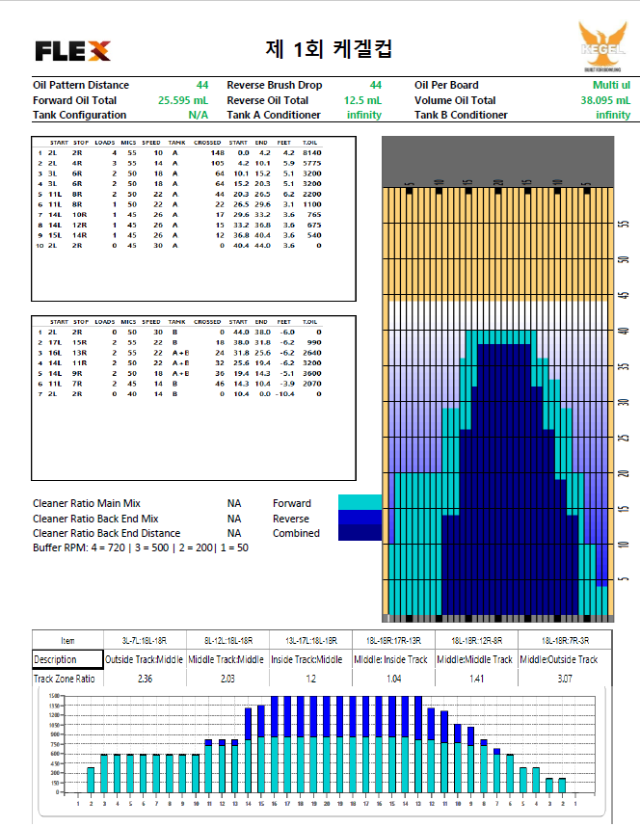Click the Reverse legend color swatch
Screen dimensions: 640x835
360,518
